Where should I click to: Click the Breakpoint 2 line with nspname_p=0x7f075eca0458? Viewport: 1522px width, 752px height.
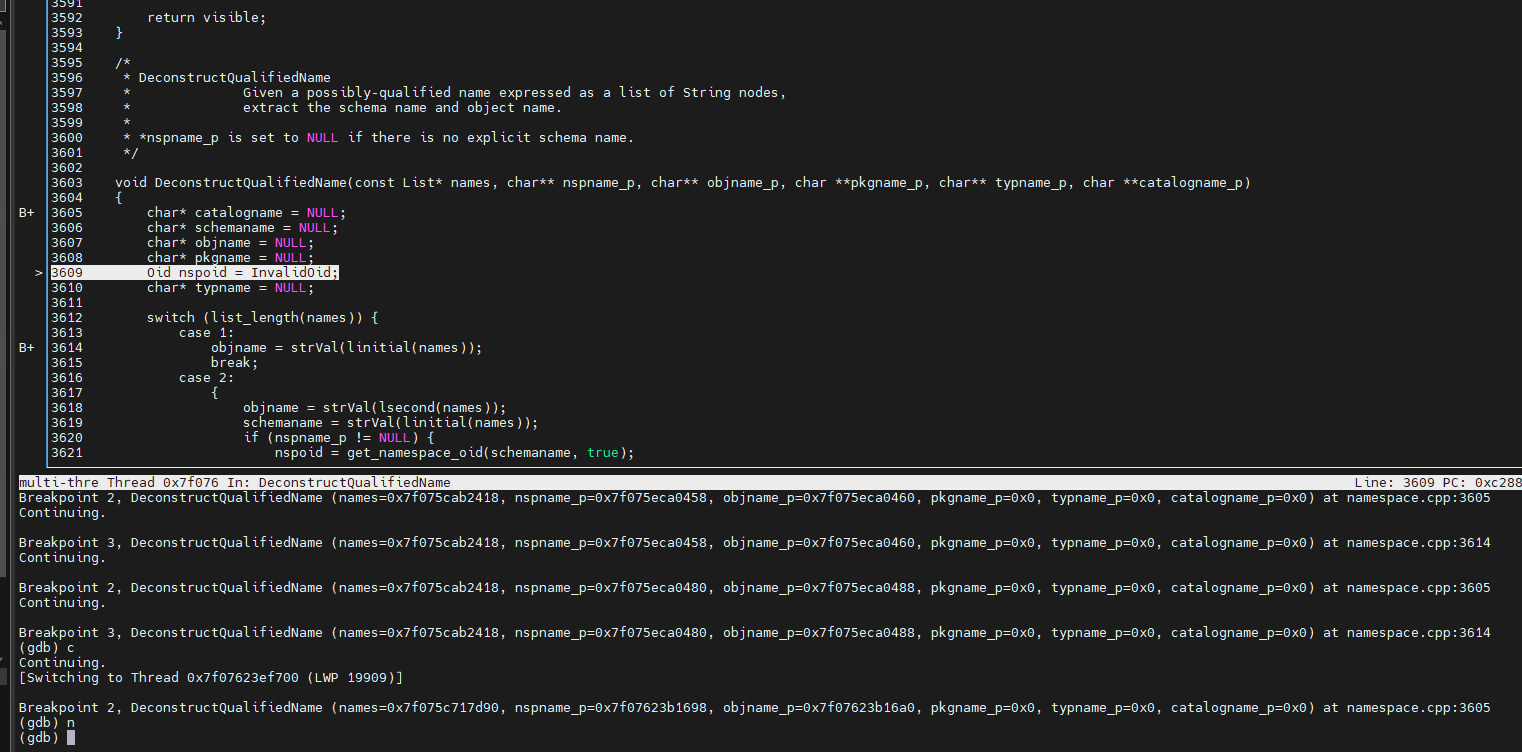(x=755, y=498)
